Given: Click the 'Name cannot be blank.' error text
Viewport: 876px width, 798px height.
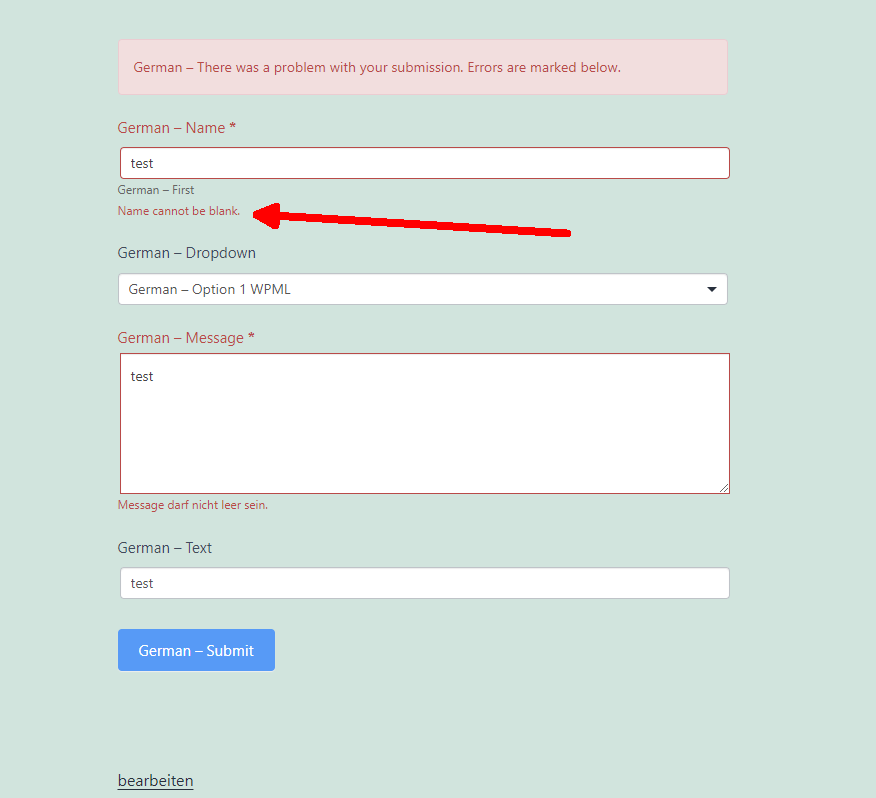Looking at the screenshot, I should [179, 211].
